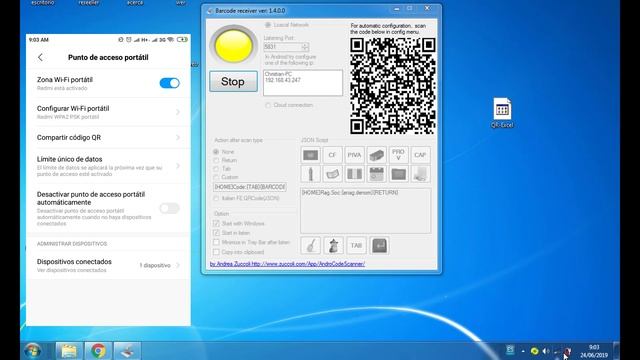Click the PROV button in JSON Script
Viewport: 640px width, 360px height.
398,155
